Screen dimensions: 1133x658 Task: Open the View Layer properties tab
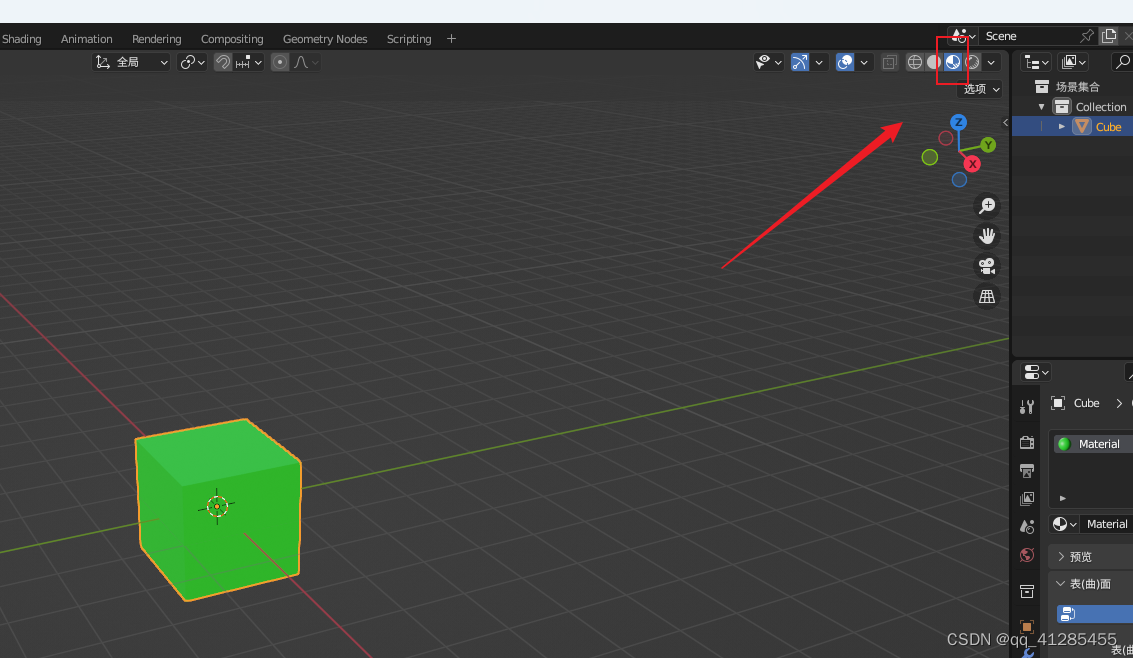[x=1027, y=499]
